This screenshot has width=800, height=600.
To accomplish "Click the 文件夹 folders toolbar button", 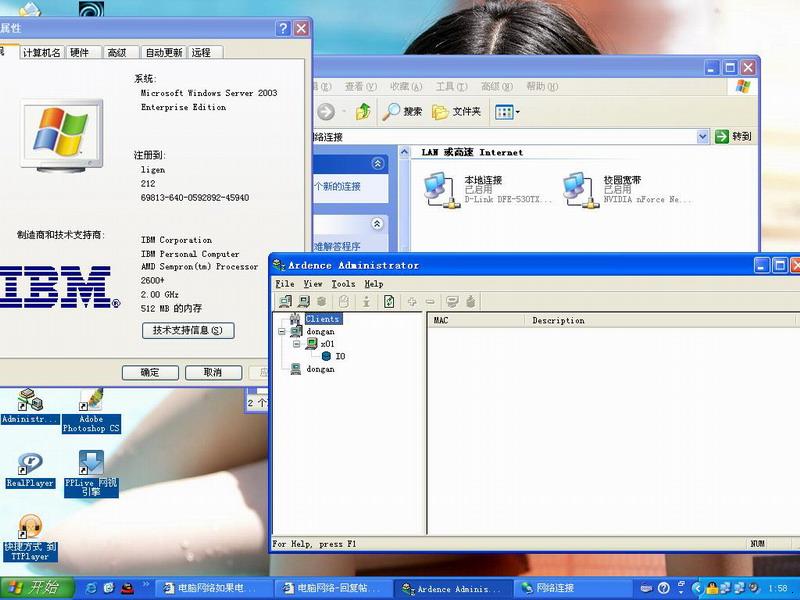I will [x=456, y=112].
